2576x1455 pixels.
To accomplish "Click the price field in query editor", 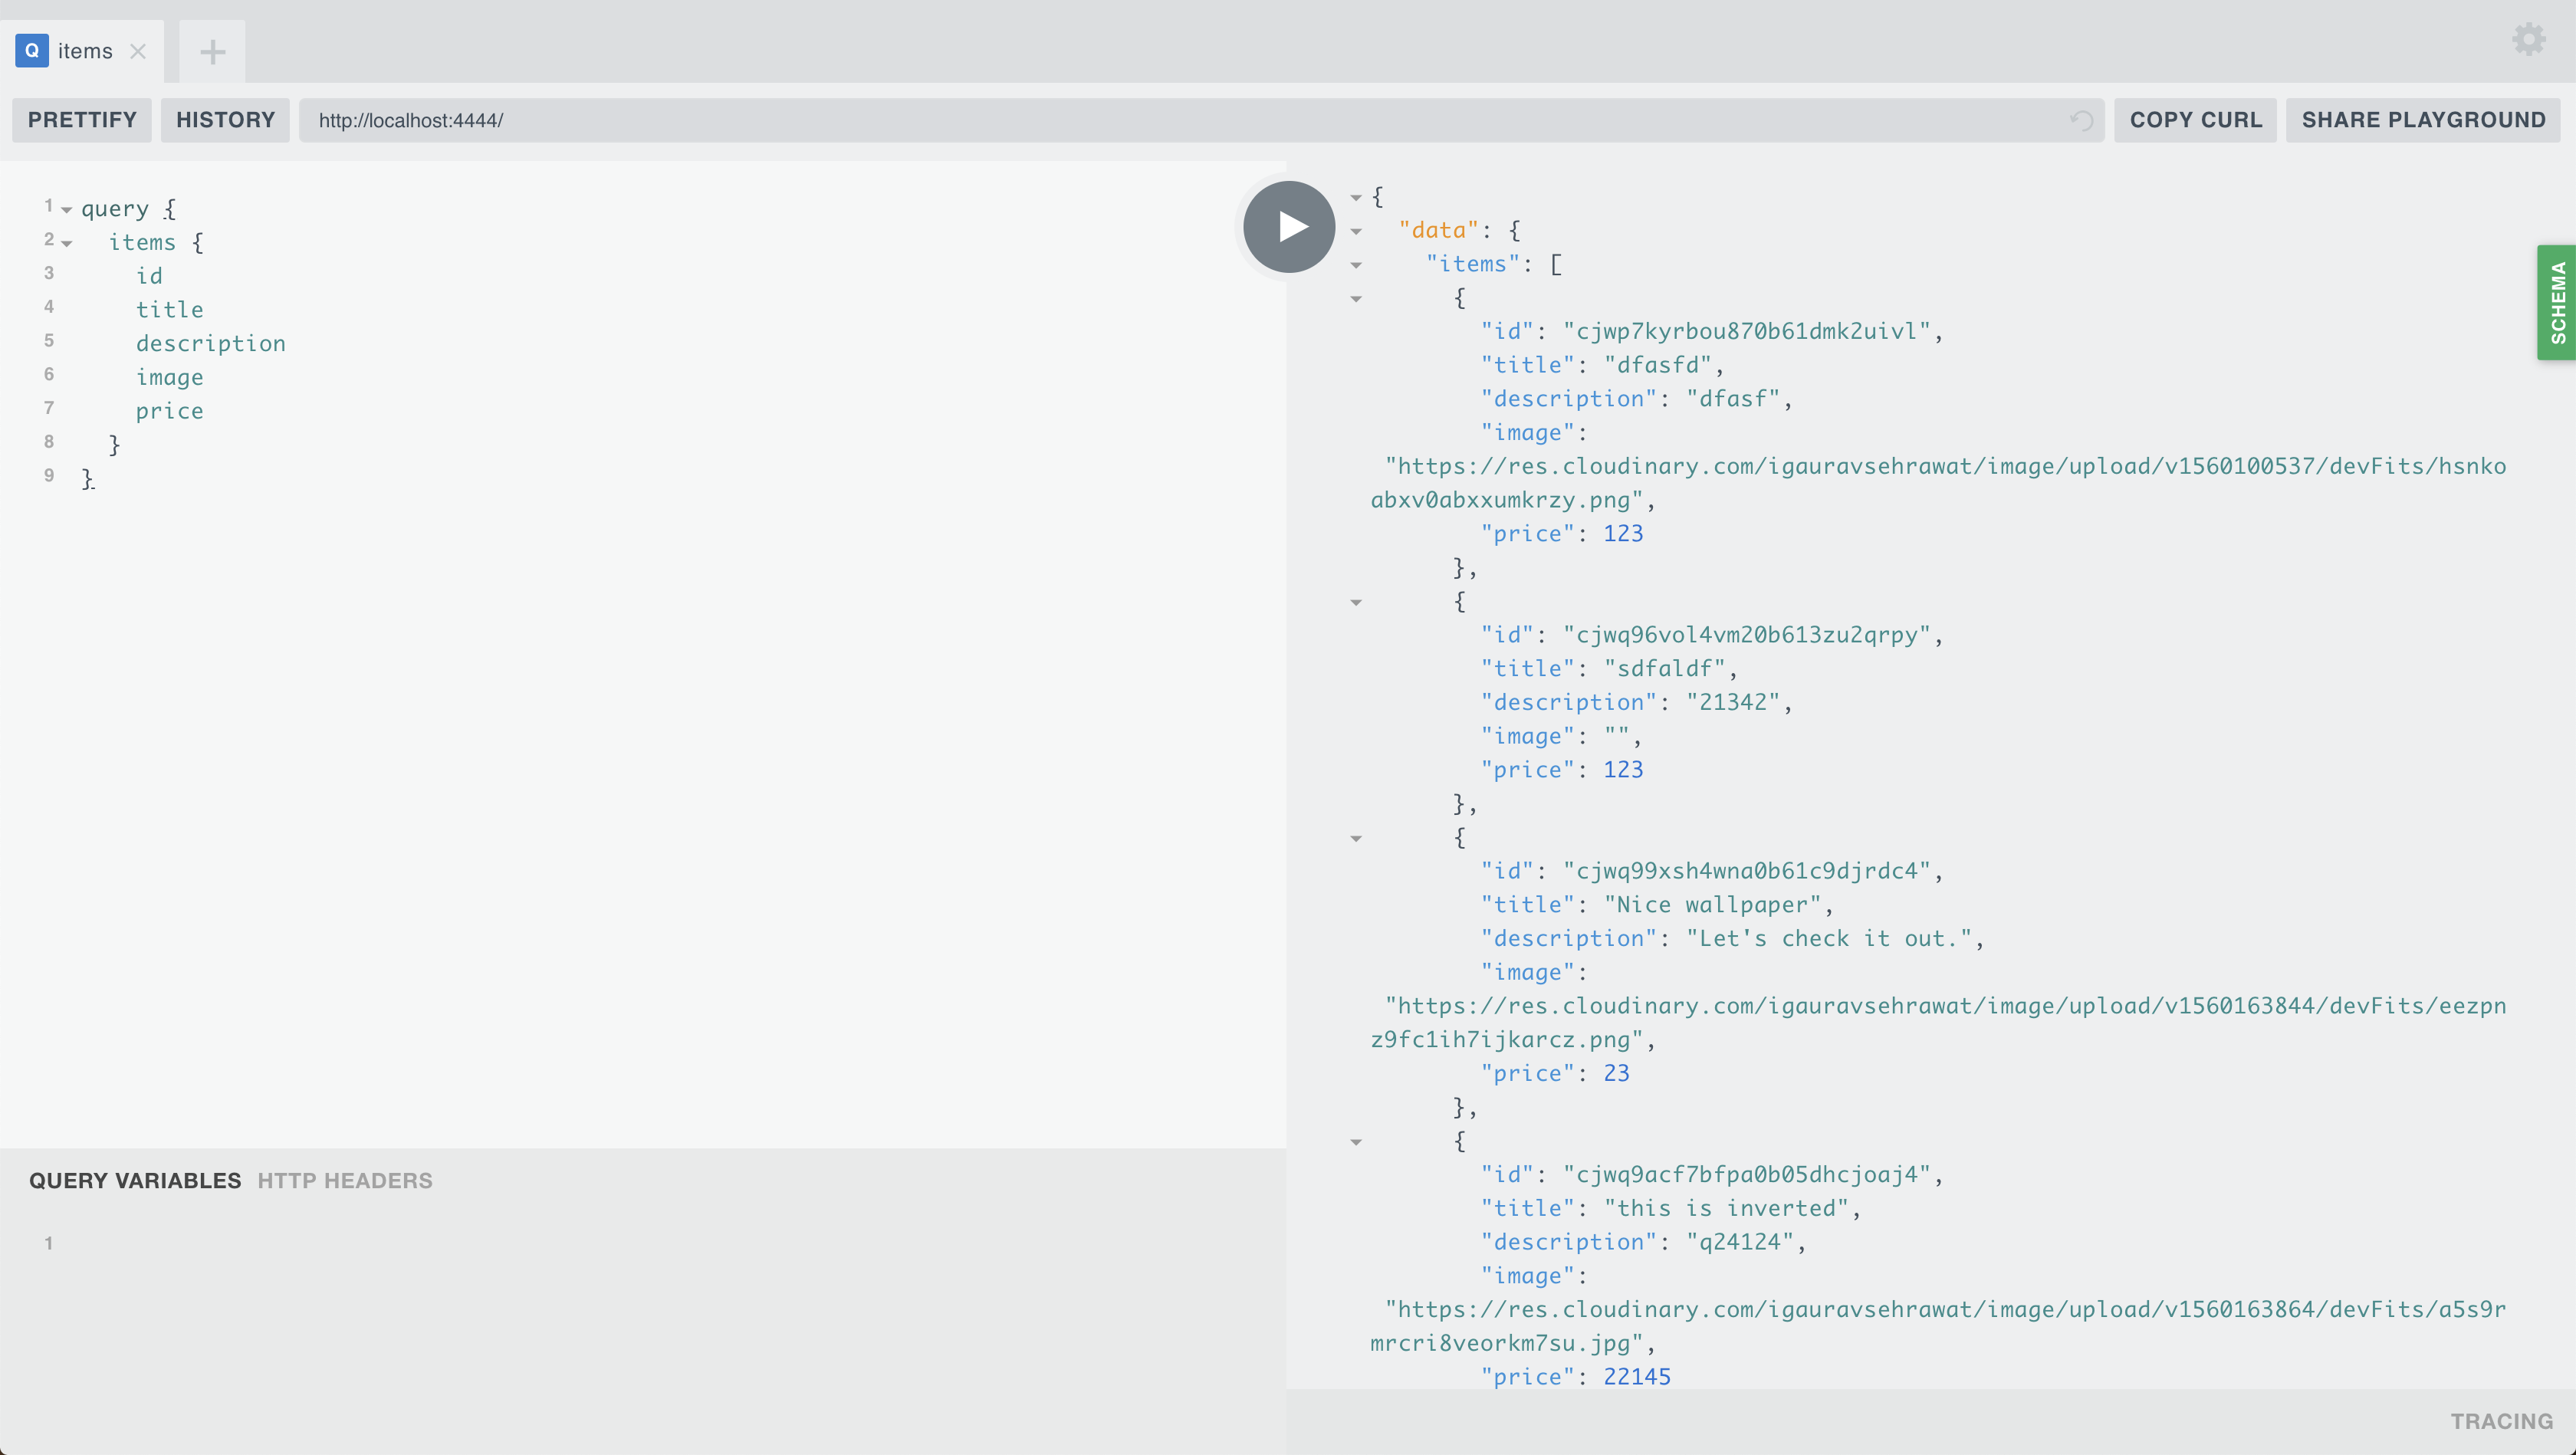I will [170, 411].
